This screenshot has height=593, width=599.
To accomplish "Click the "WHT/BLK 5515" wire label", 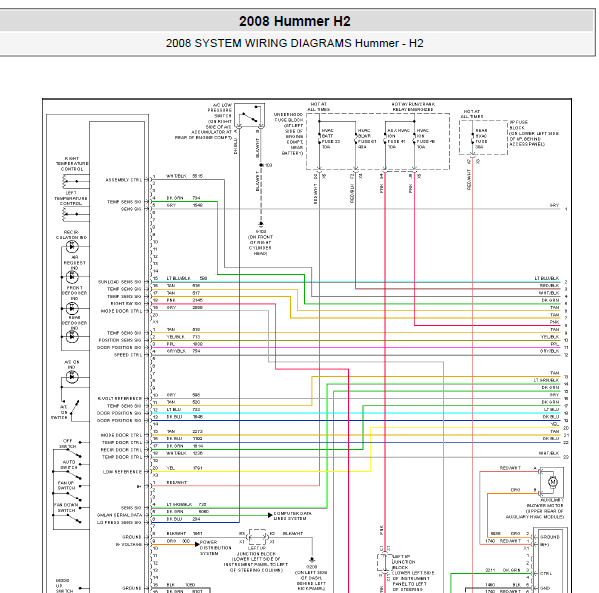I will tap(185, 176).
